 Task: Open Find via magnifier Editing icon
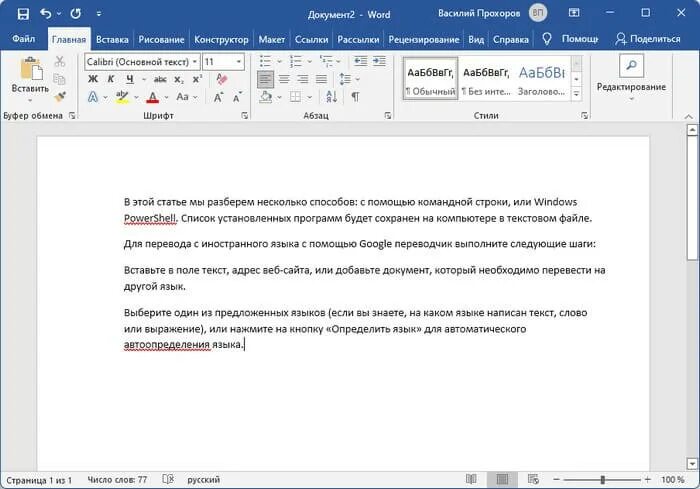tap(631, 66)
